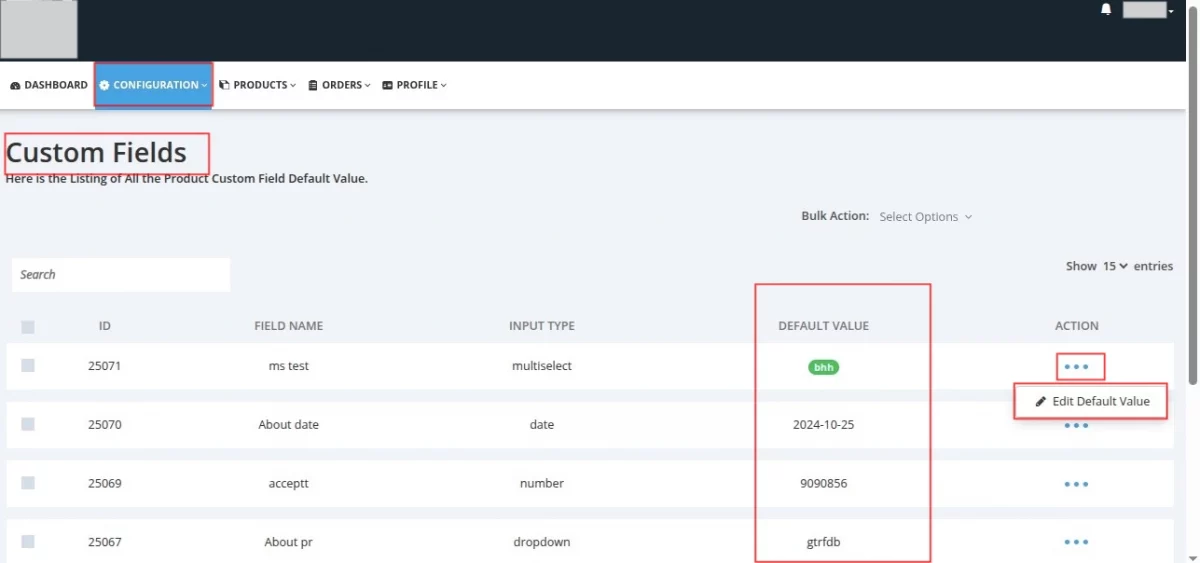Open action dots for About pr row

(1077, 542)
